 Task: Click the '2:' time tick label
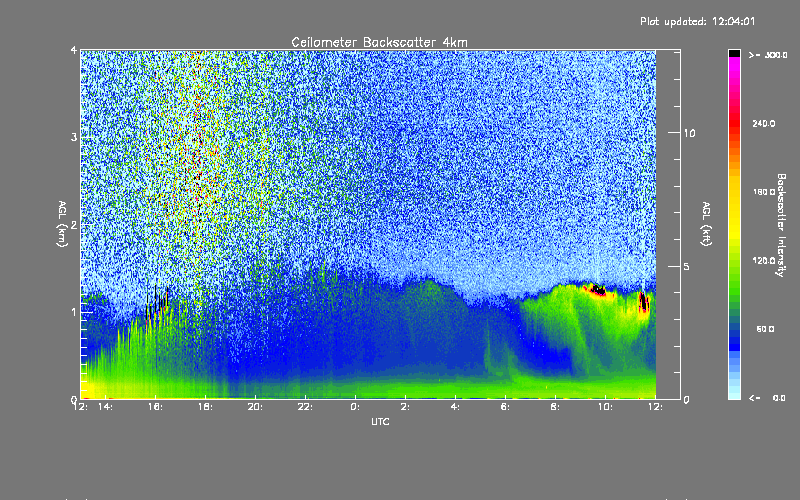pos(405,407)
